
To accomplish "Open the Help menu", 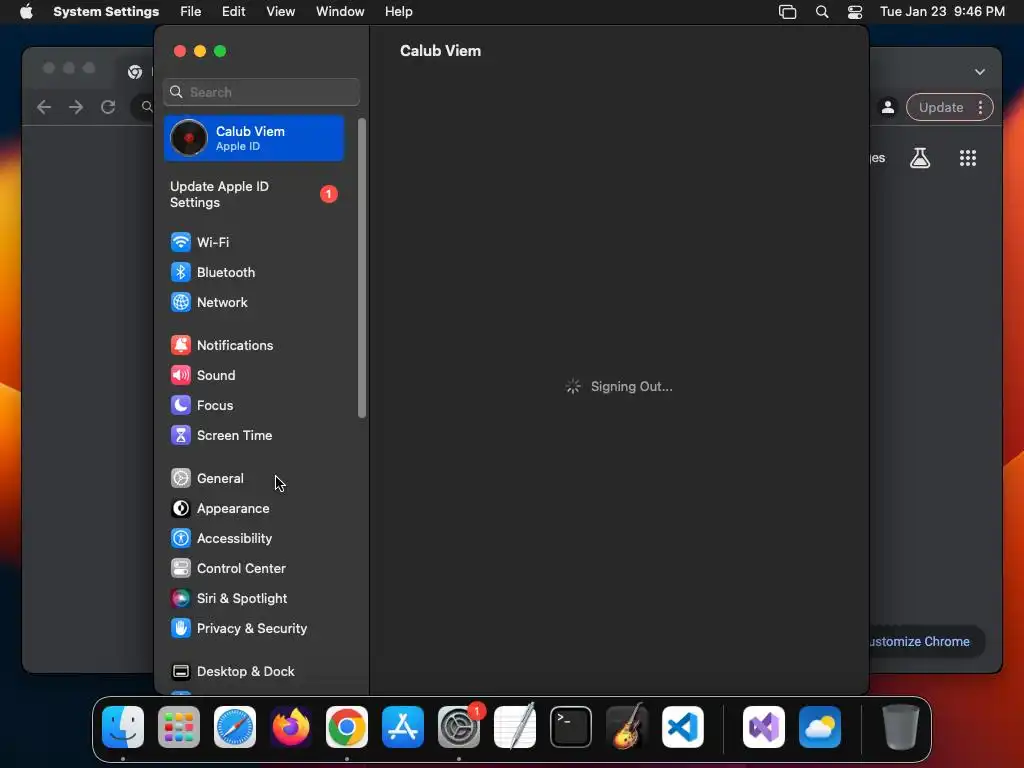I will (398, 12).
